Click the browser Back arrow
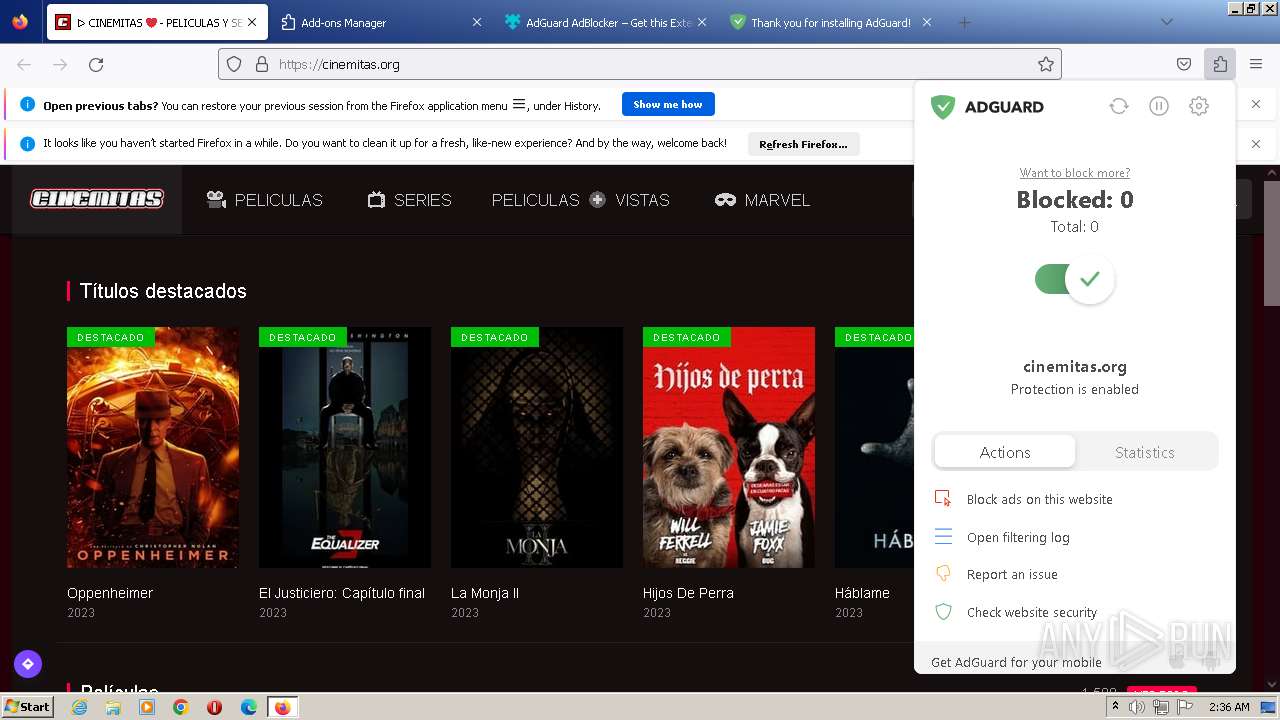1280x720 pixels. 24,64
